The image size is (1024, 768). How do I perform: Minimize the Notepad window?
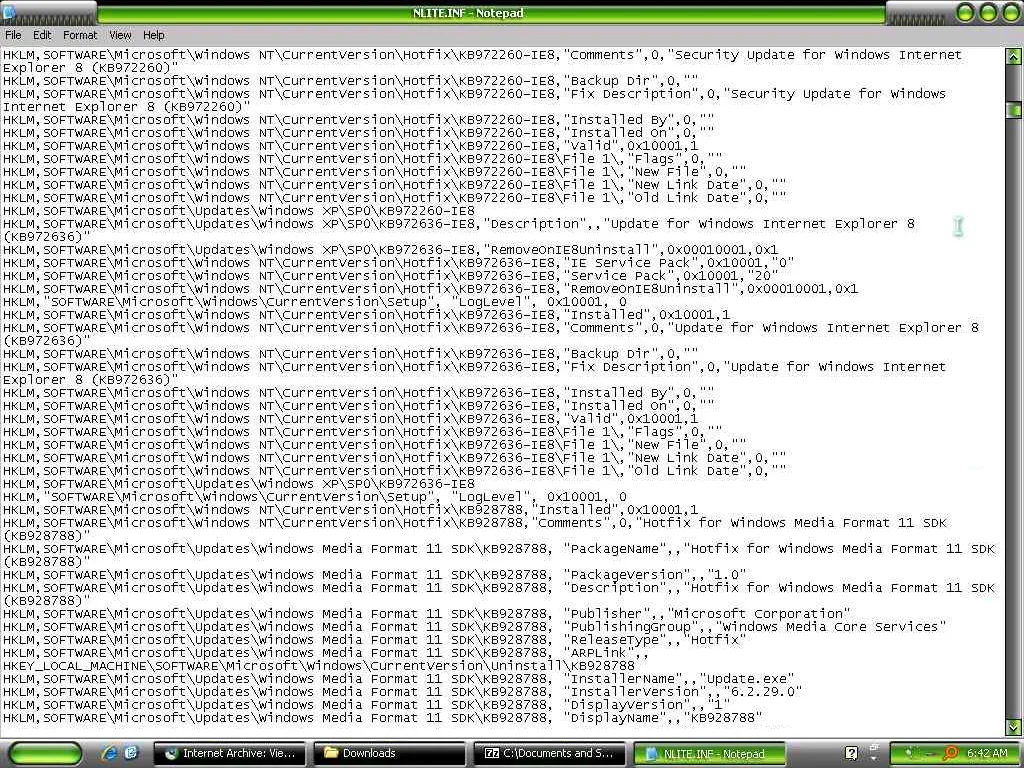(x=965, y=12)
